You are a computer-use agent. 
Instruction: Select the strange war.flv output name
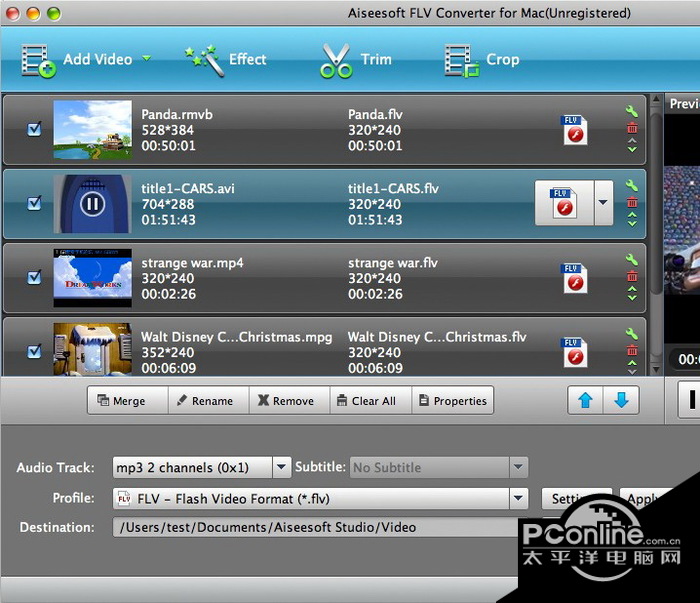coord(393,263)
